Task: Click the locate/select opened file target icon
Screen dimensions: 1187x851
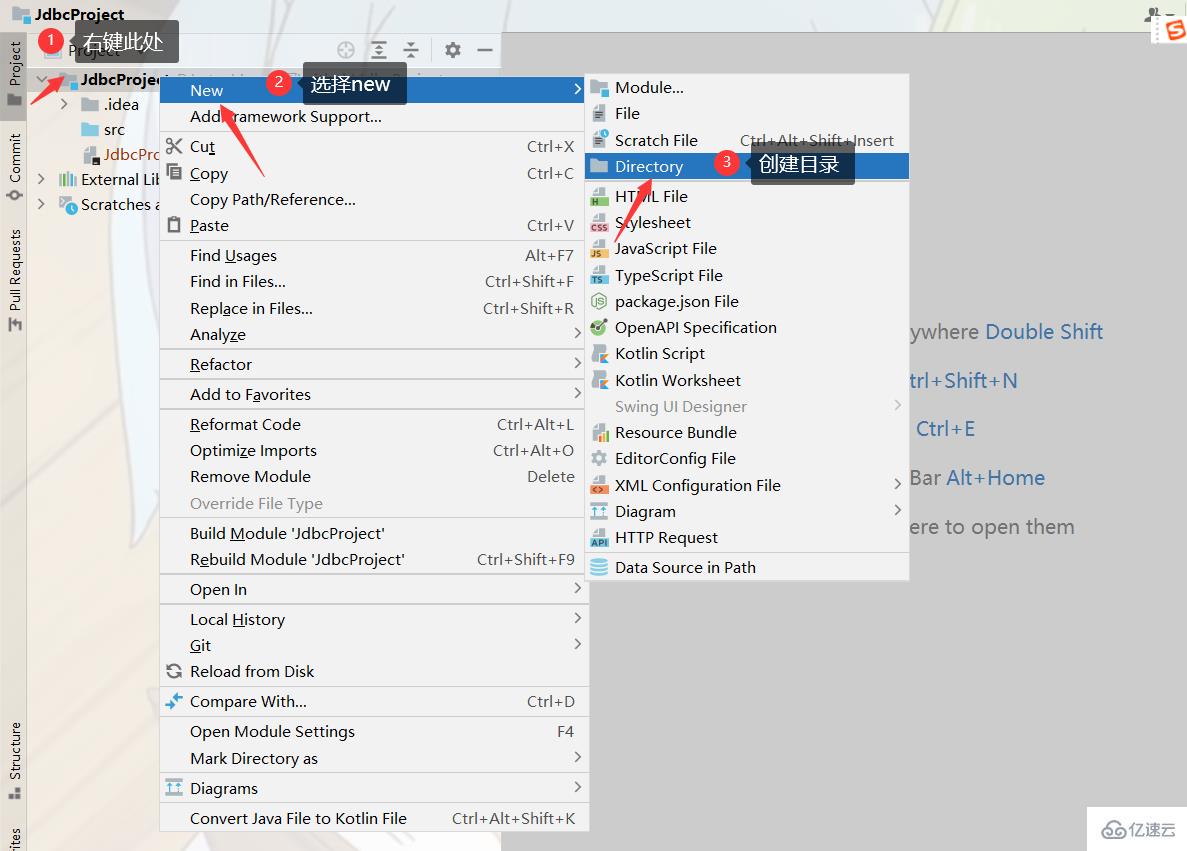Action: pos(346,50)
